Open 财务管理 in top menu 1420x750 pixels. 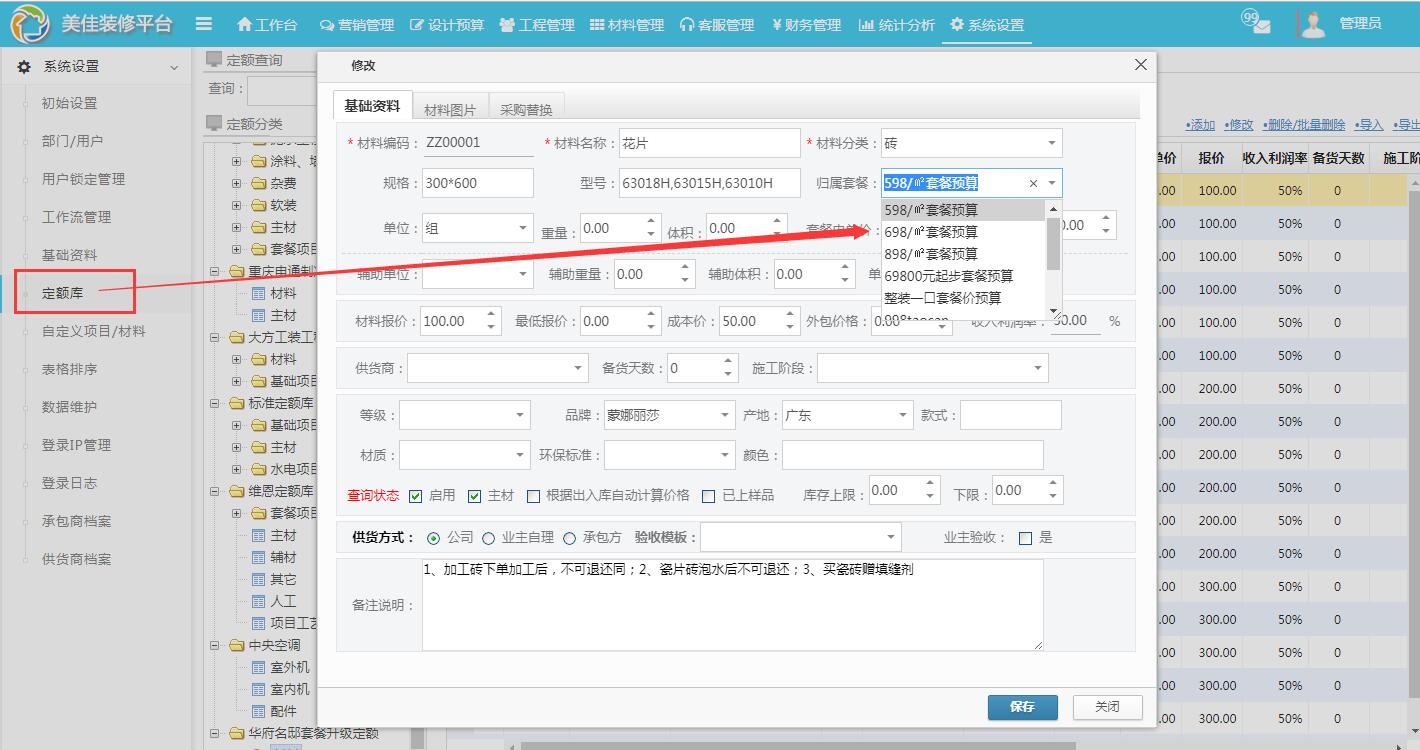pos(806,25)
